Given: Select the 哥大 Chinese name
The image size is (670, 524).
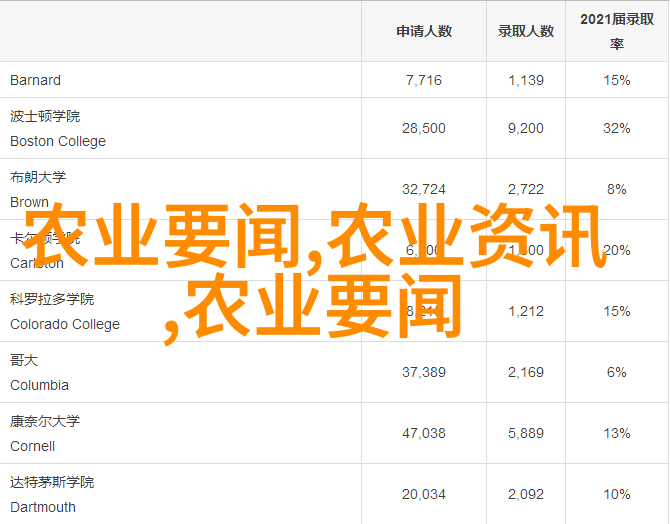Looking at the screenshot, I should click(24, 360).
